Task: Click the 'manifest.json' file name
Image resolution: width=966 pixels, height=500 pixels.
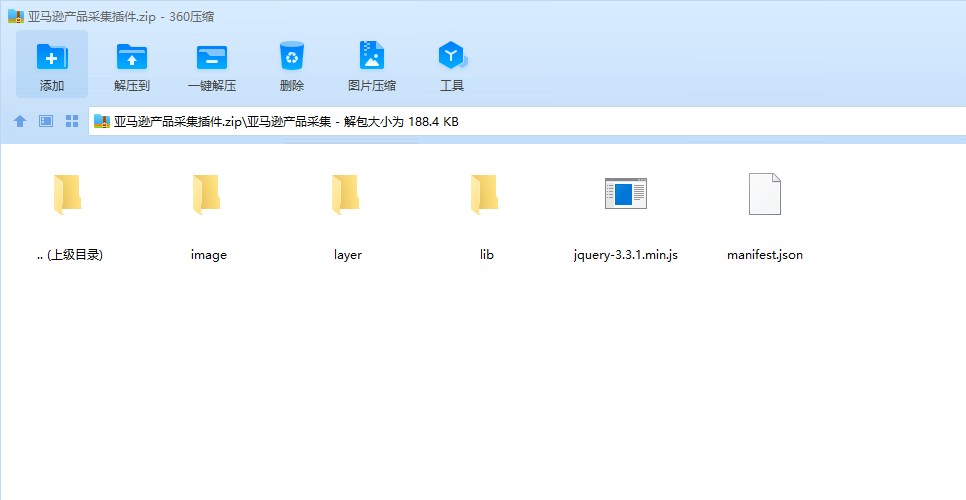Action: [x=765, y=255]
